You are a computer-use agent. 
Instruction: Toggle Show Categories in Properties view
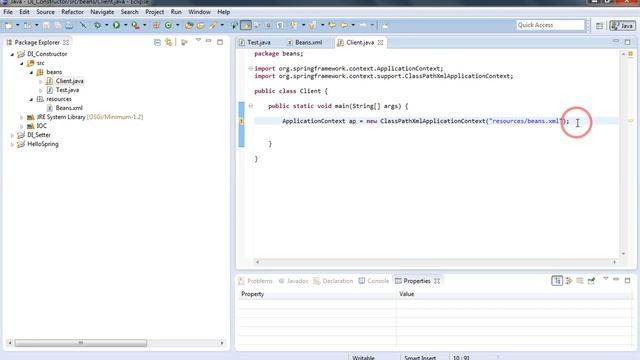(x=557, y=281)
